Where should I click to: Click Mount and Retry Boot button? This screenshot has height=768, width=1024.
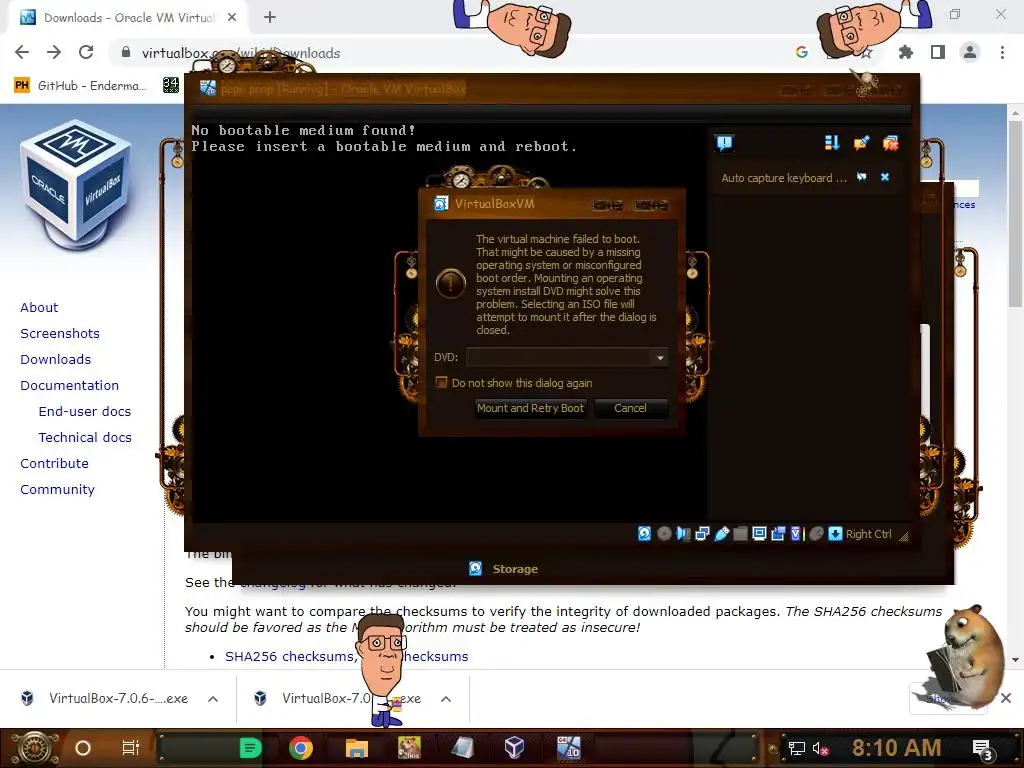tap(530, 408)
